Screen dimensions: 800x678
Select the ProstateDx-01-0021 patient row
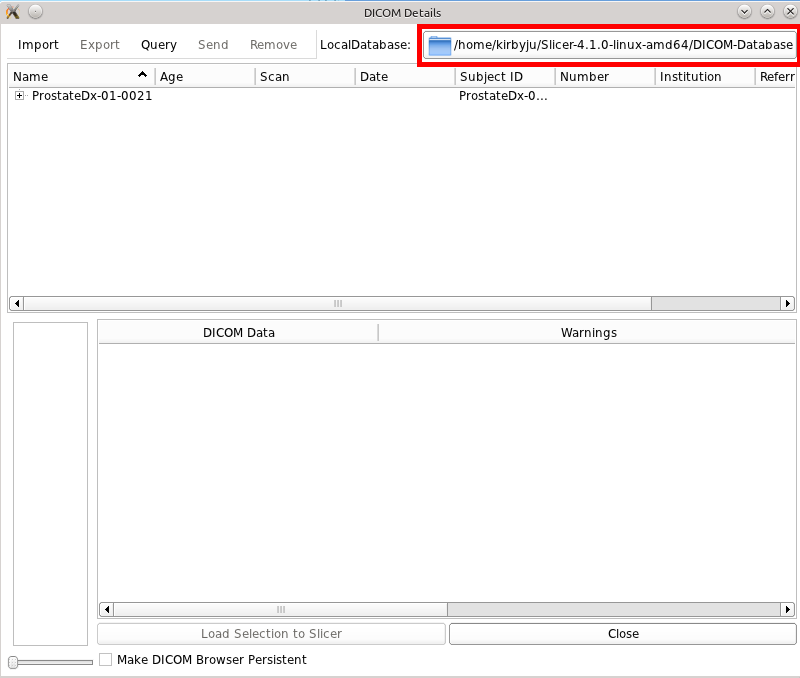point(401,96)
